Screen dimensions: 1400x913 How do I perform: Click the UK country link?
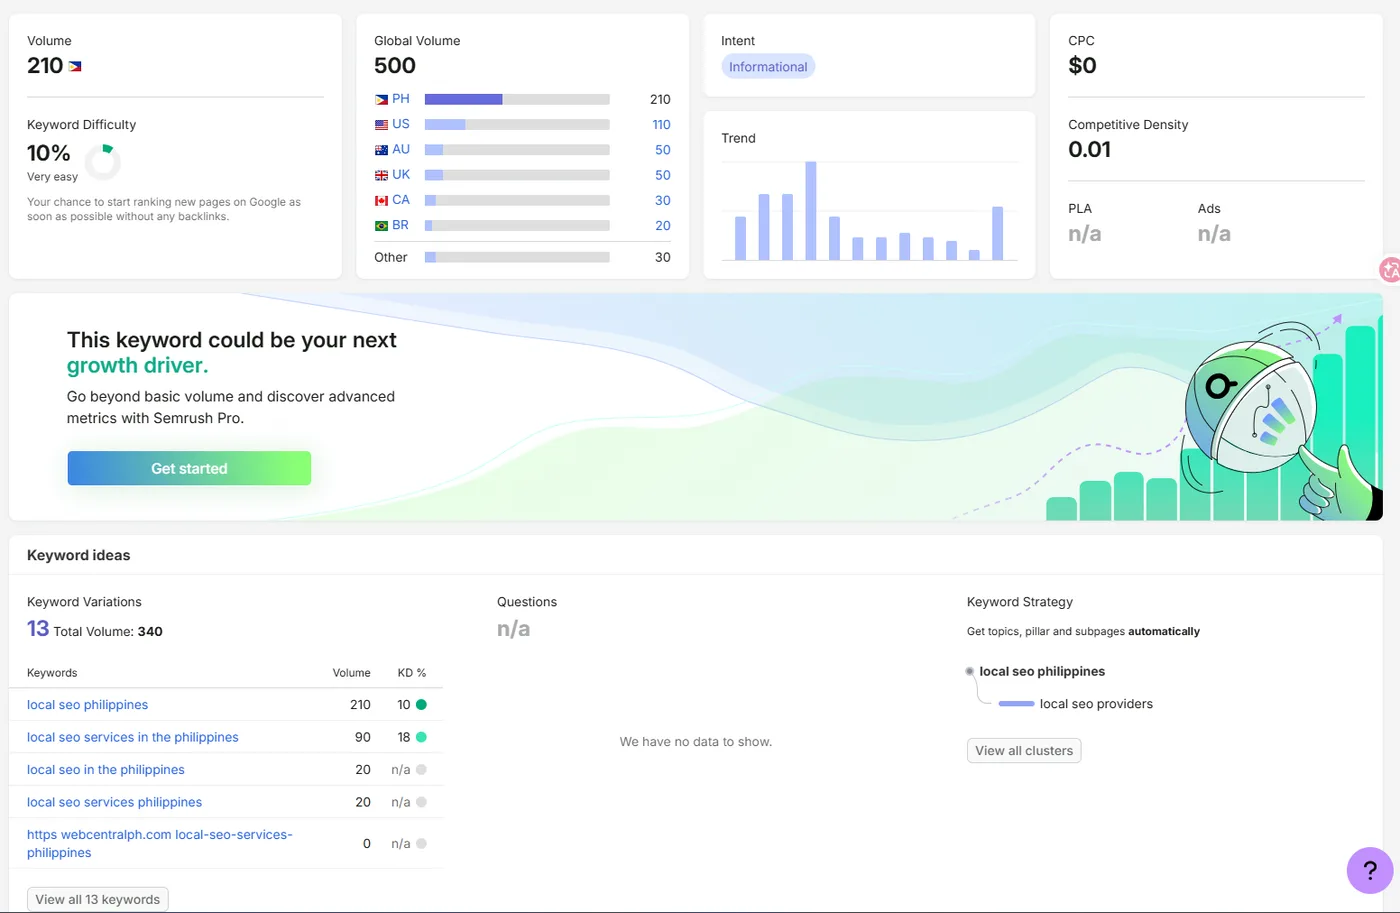coord(401,174)
